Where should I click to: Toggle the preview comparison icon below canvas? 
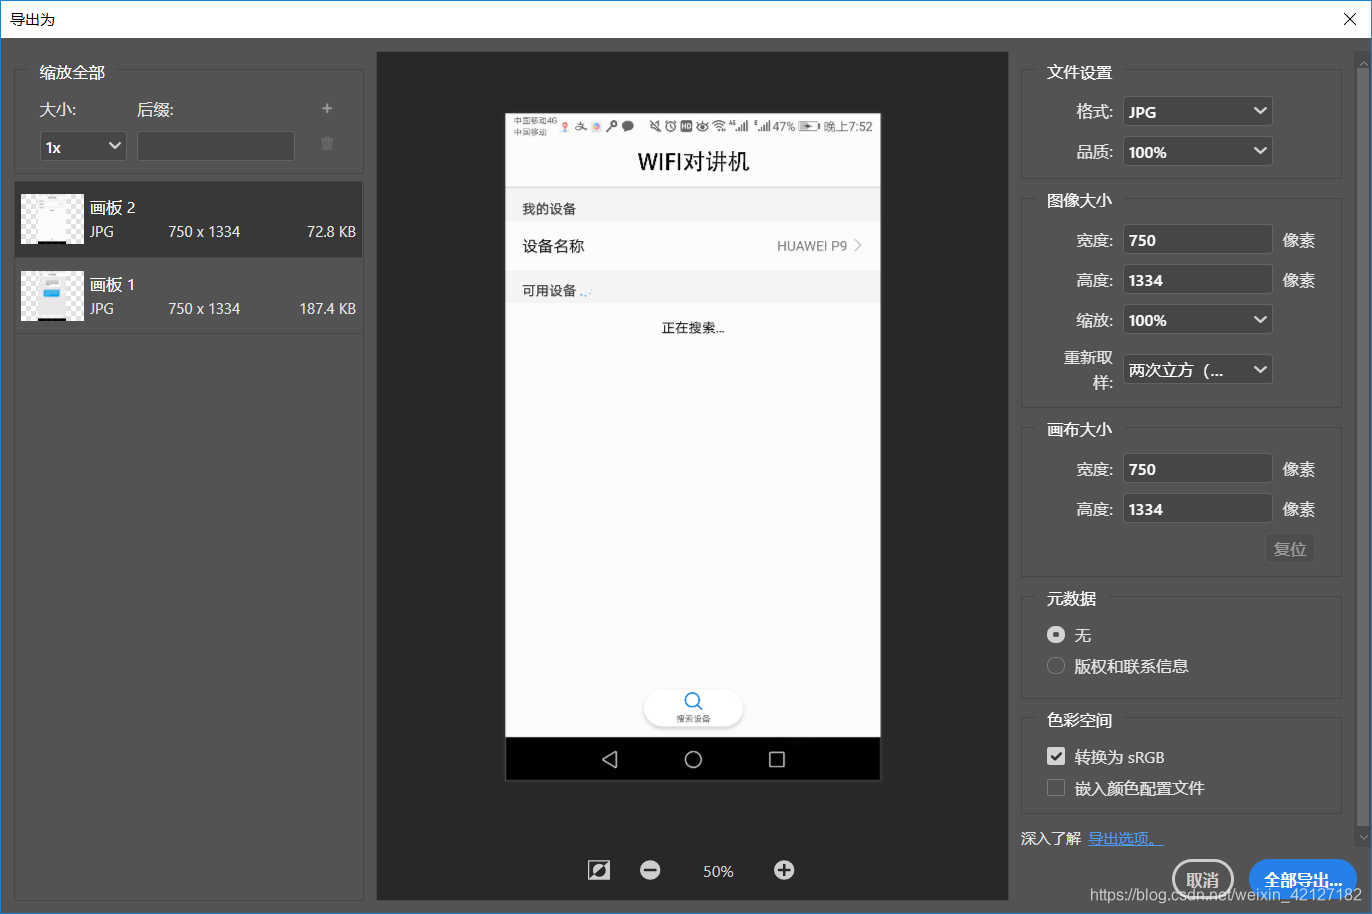point(599,870)
